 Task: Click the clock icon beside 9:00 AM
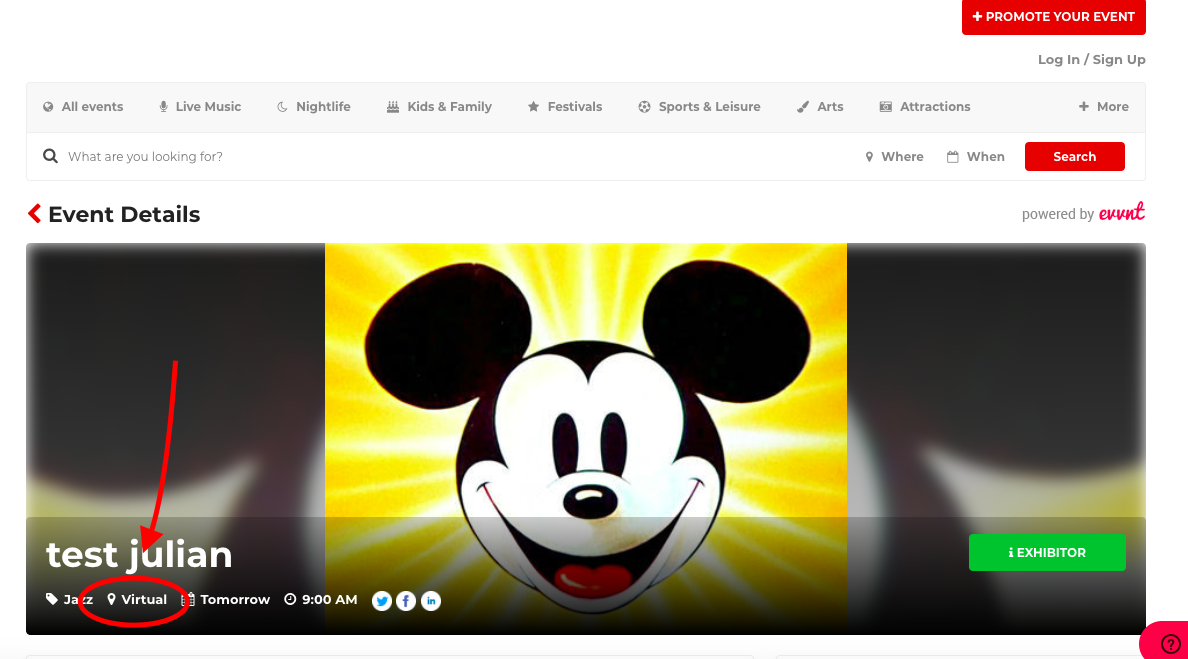[290, 599]
